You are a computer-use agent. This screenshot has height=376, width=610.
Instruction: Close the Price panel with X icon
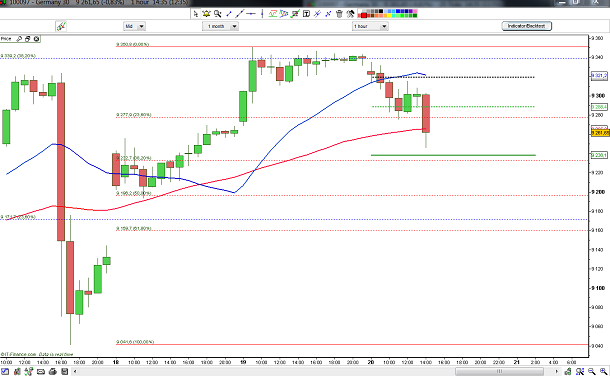pos(37,39)
